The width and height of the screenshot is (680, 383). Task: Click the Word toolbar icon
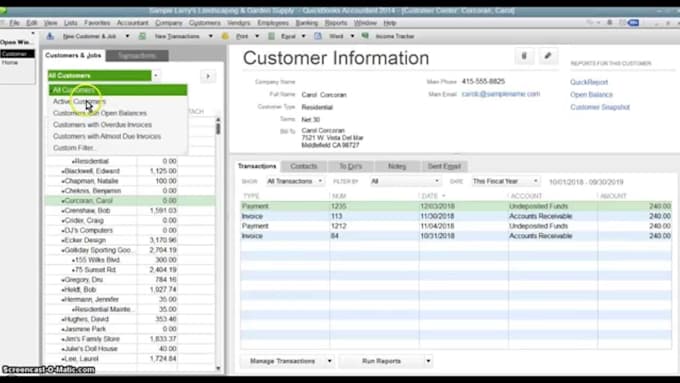[318, 36]
